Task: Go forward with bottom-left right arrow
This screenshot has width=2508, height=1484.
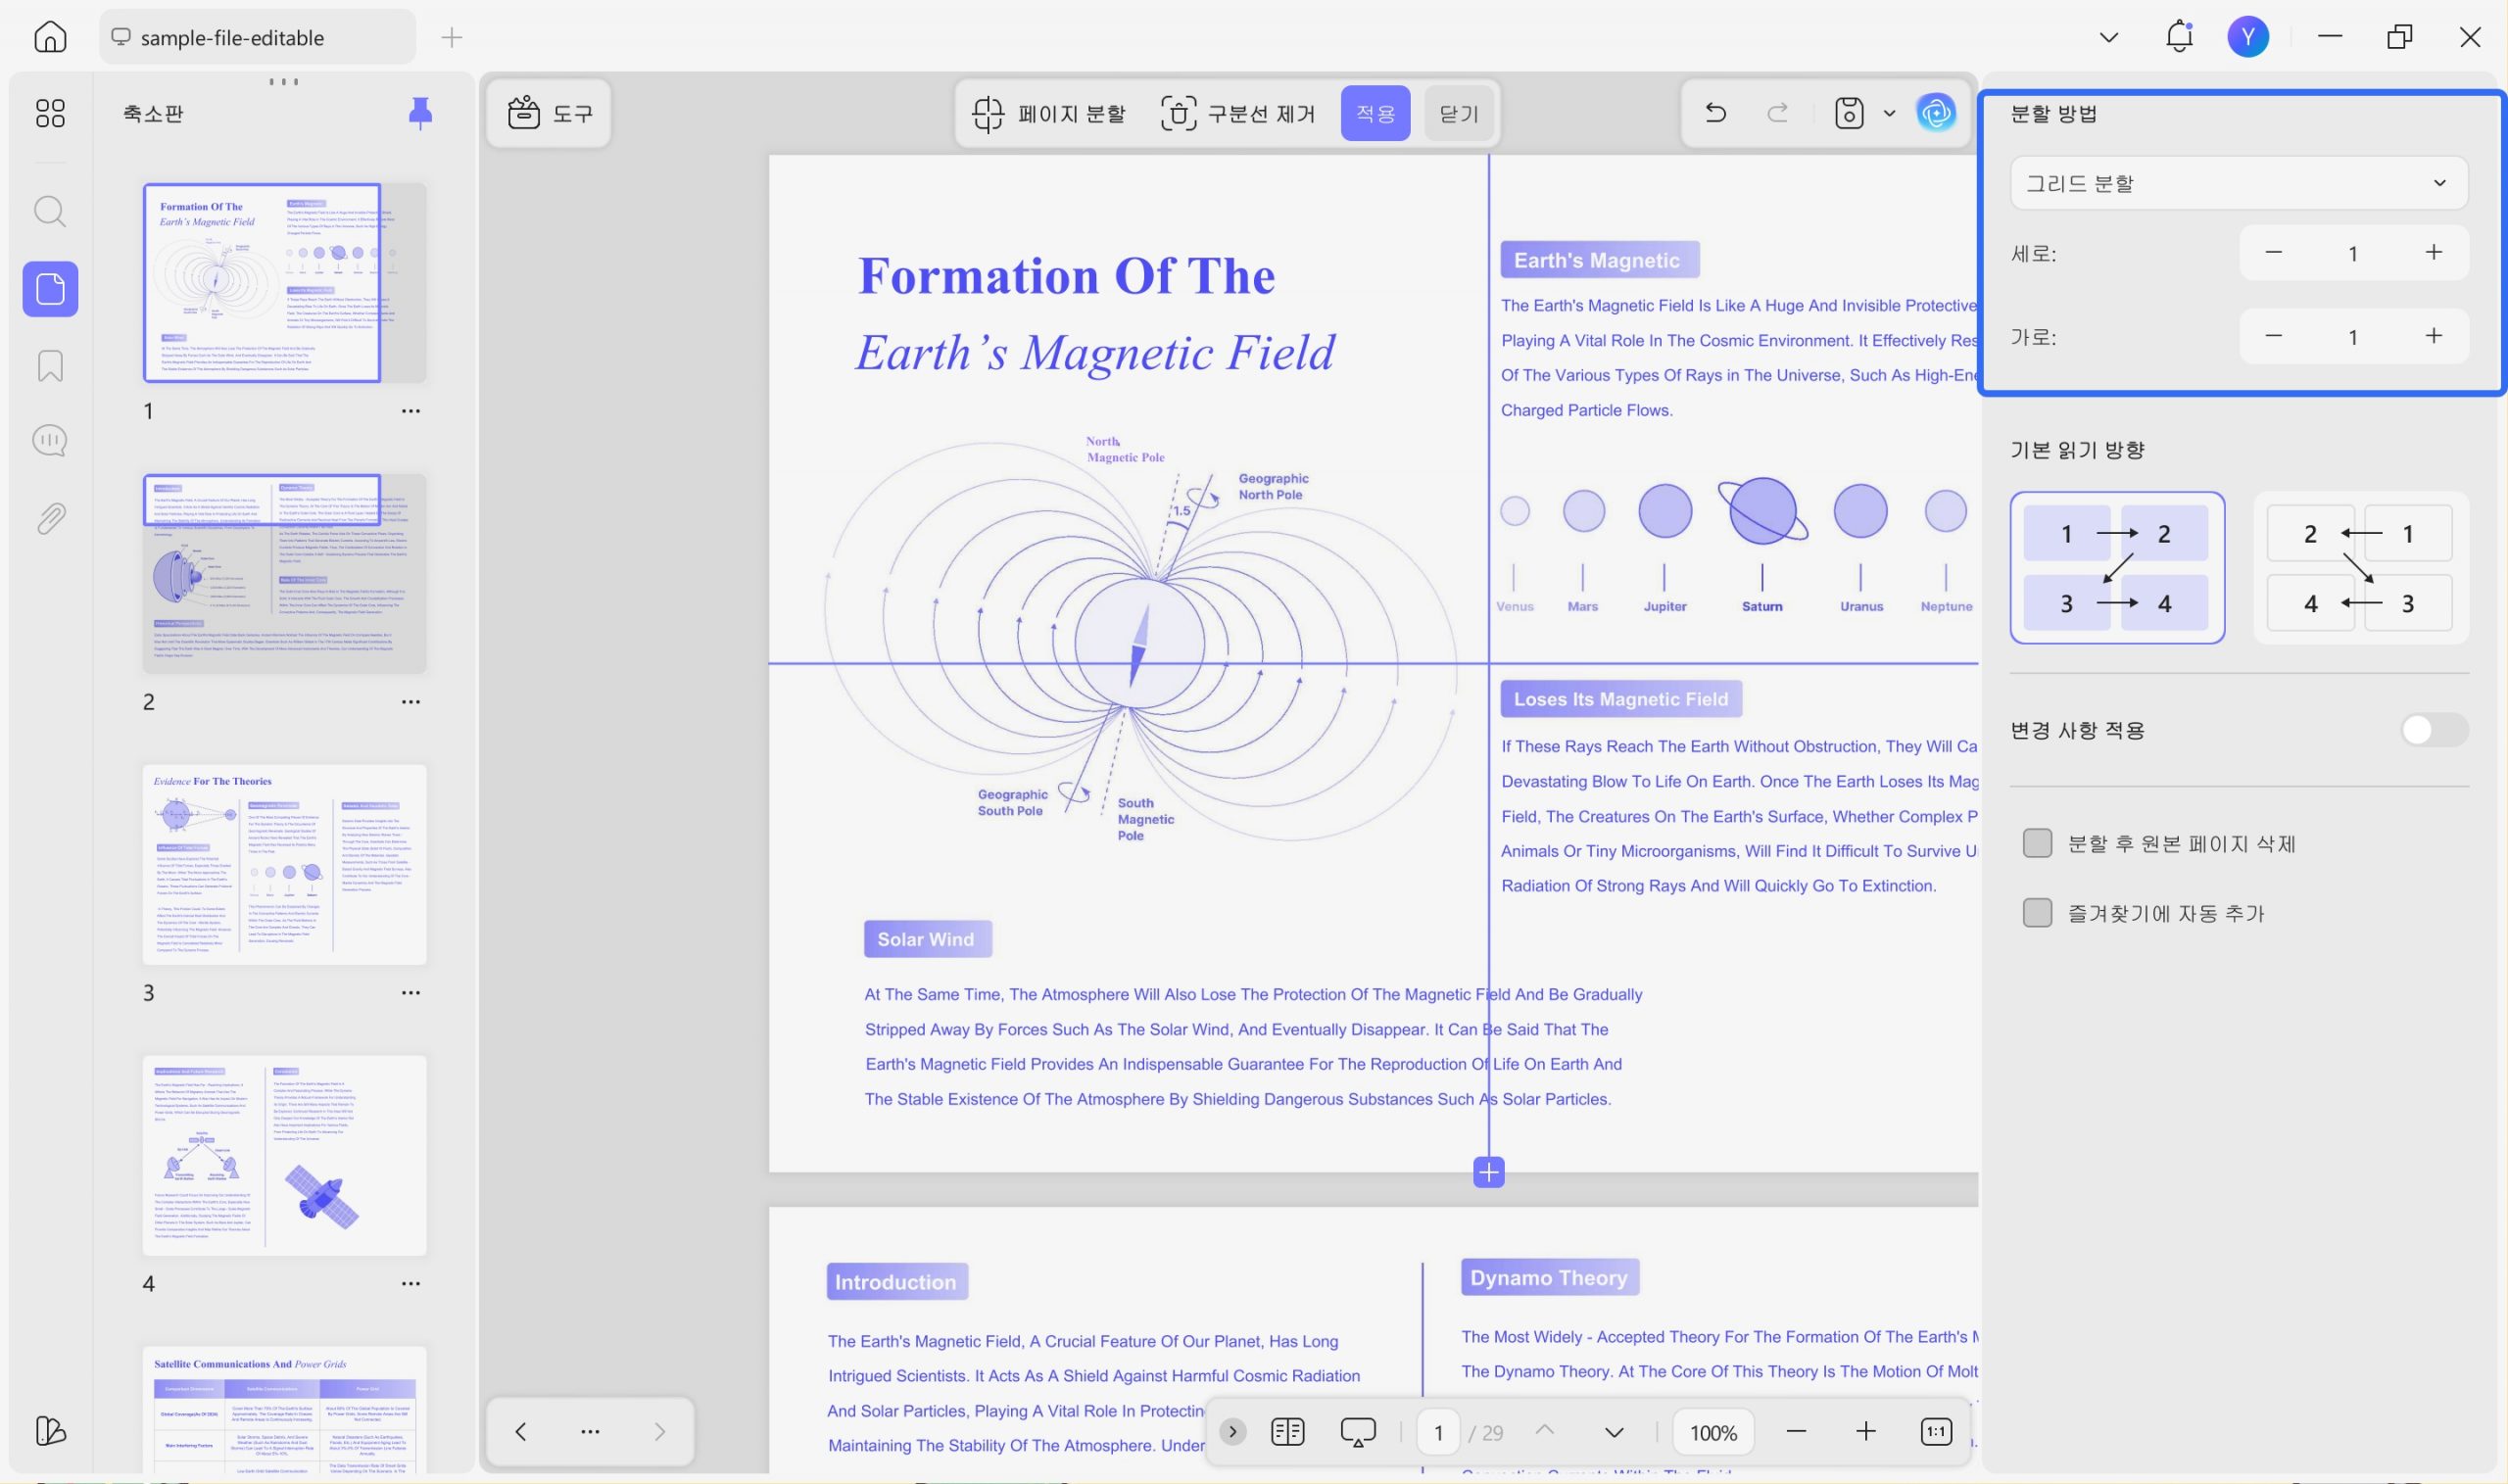Action: 659,1431
